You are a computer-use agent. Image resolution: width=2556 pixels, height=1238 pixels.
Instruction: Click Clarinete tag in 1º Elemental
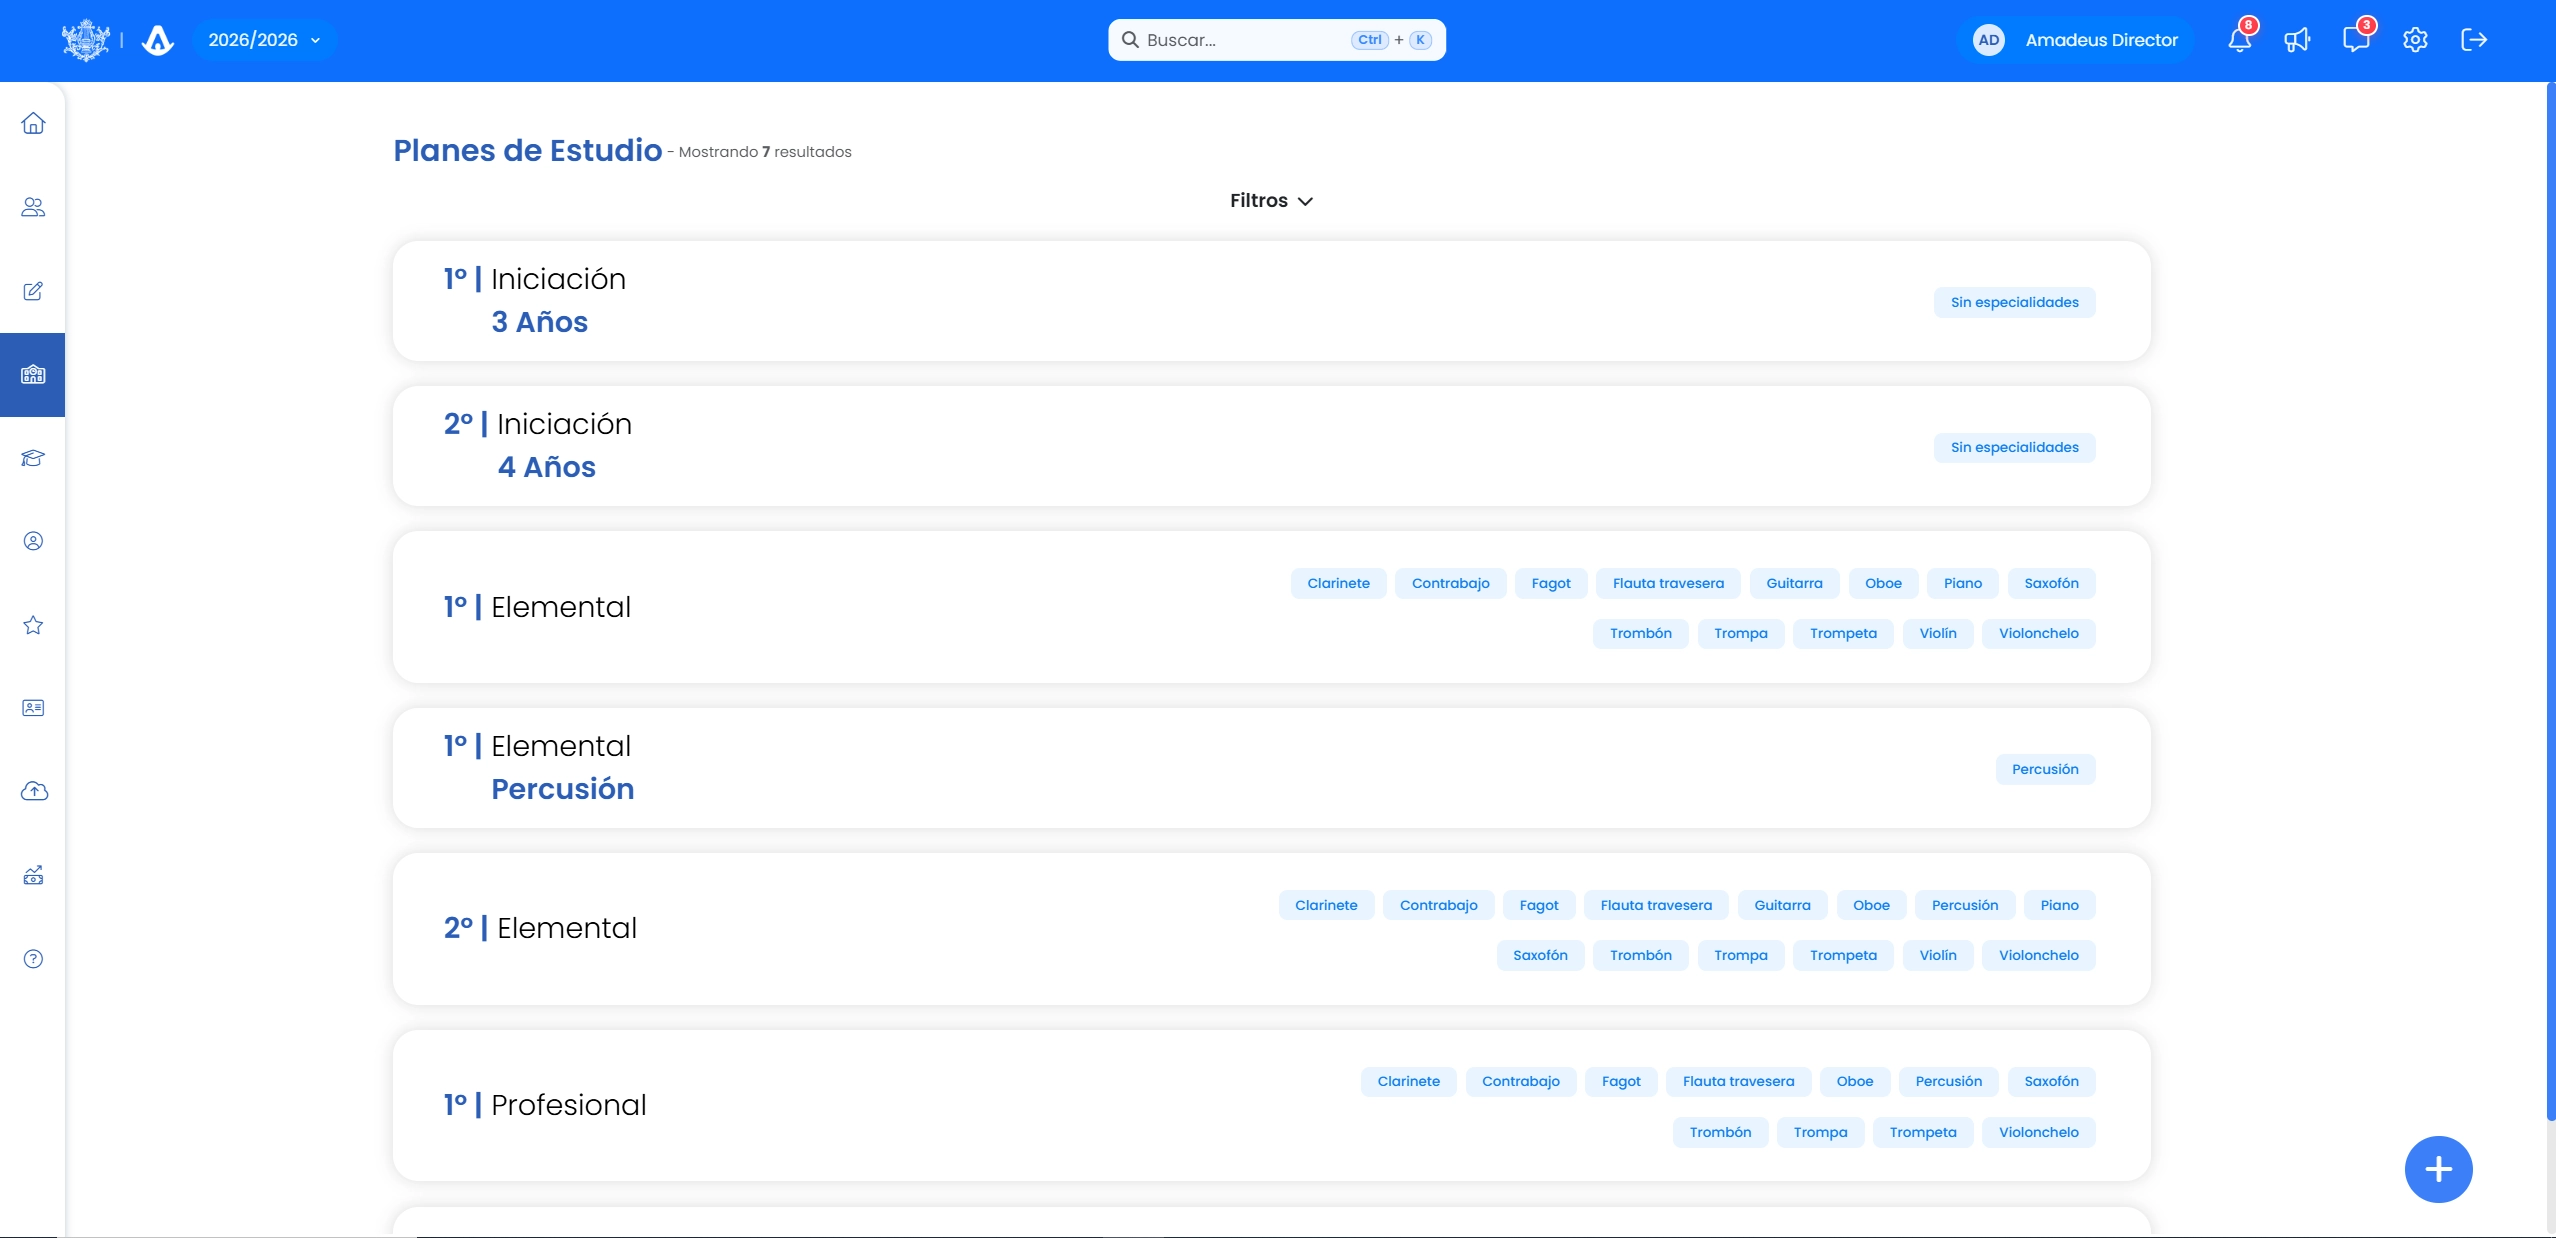tap(1338, 583)
